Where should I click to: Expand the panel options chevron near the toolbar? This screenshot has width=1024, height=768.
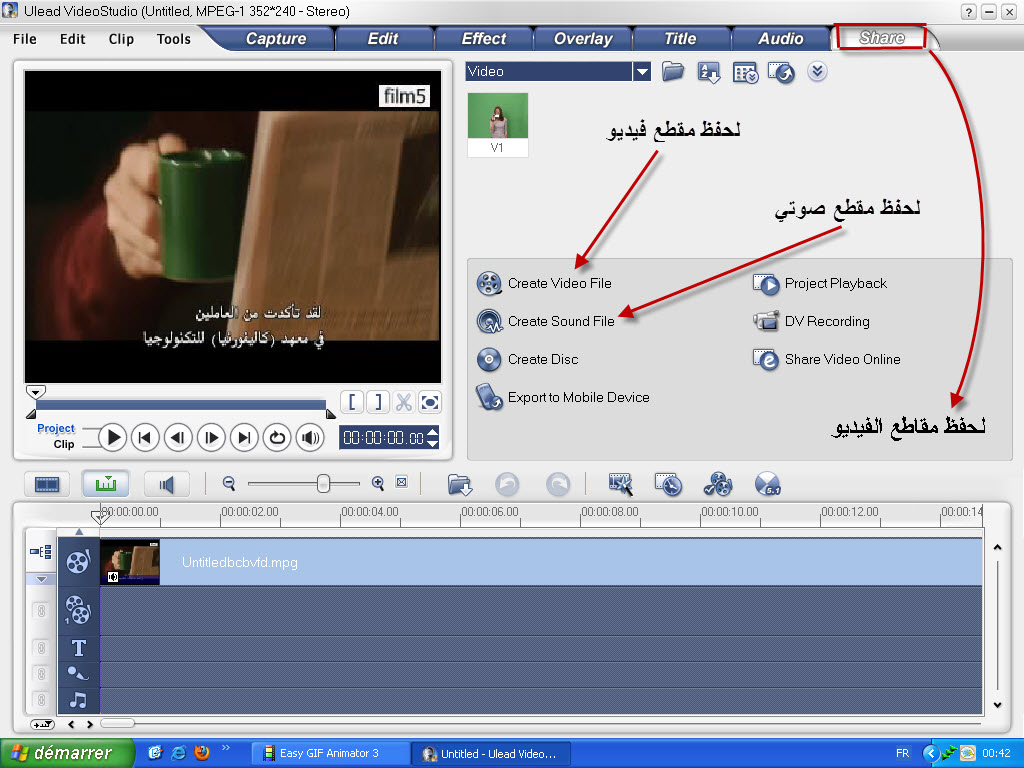(x=817, y=71)
